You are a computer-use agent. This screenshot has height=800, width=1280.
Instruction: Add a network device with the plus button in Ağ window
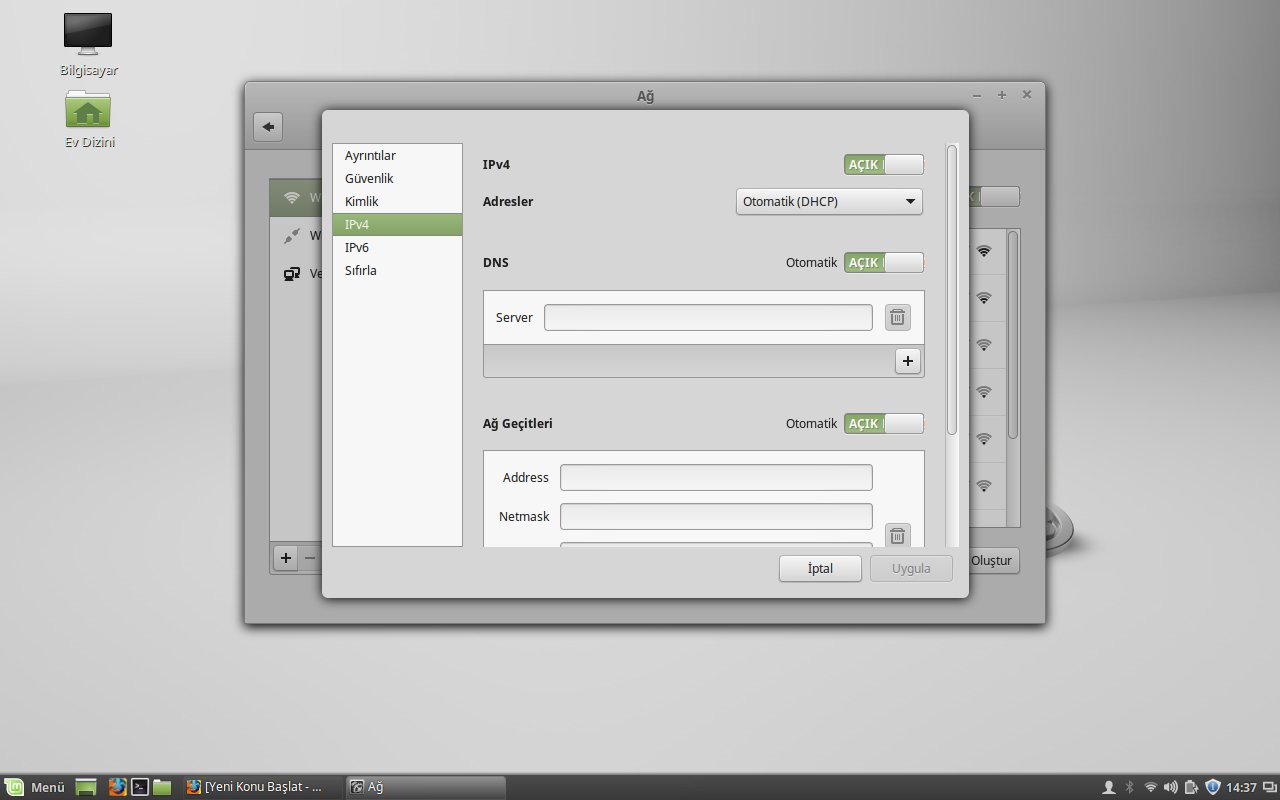point(286,558)
